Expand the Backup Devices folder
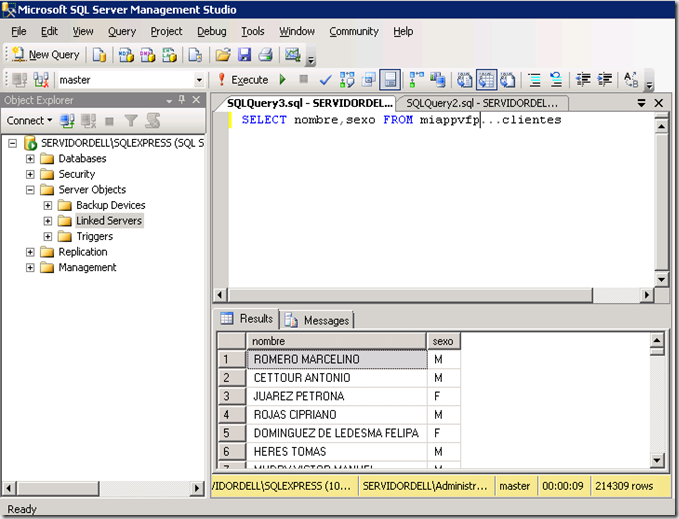 point(48,205)
